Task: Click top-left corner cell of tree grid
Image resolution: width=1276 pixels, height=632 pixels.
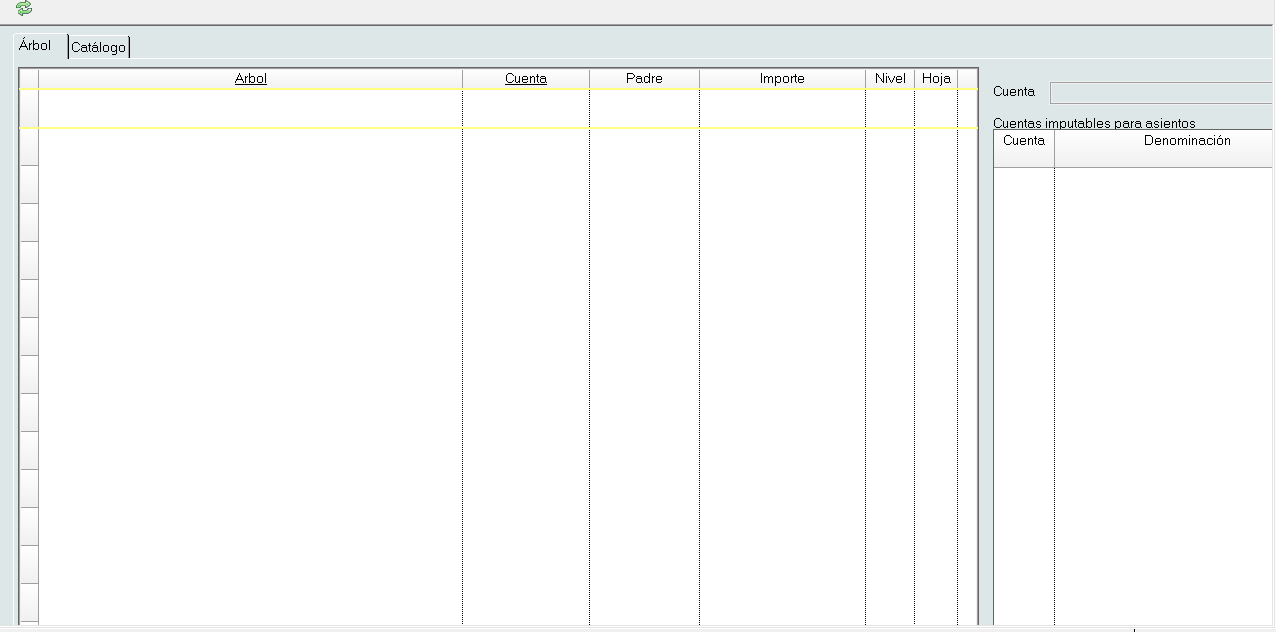Action: coord(29,78)
